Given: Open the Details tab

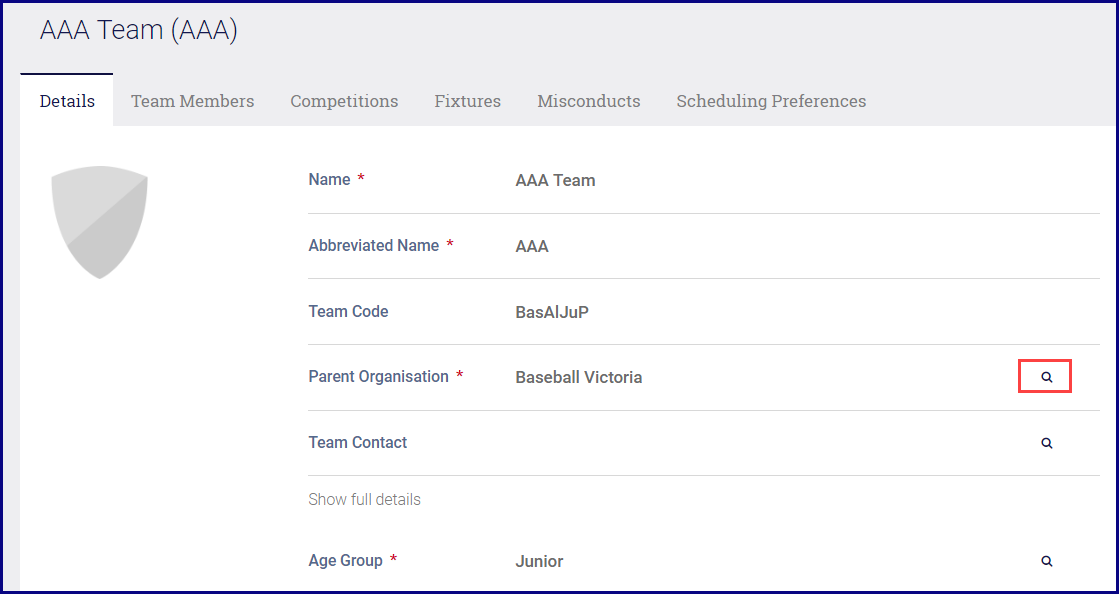Looking at the screenshot, I should coord(67,101).
